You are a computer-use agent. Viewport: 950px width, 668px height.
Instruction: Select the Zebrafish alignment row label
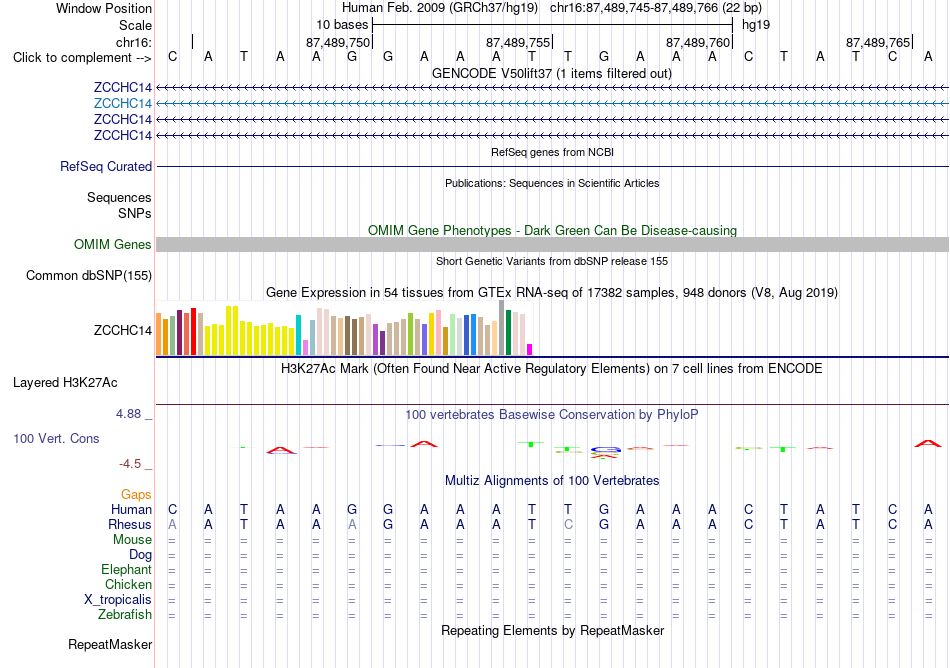coord(125,615)
